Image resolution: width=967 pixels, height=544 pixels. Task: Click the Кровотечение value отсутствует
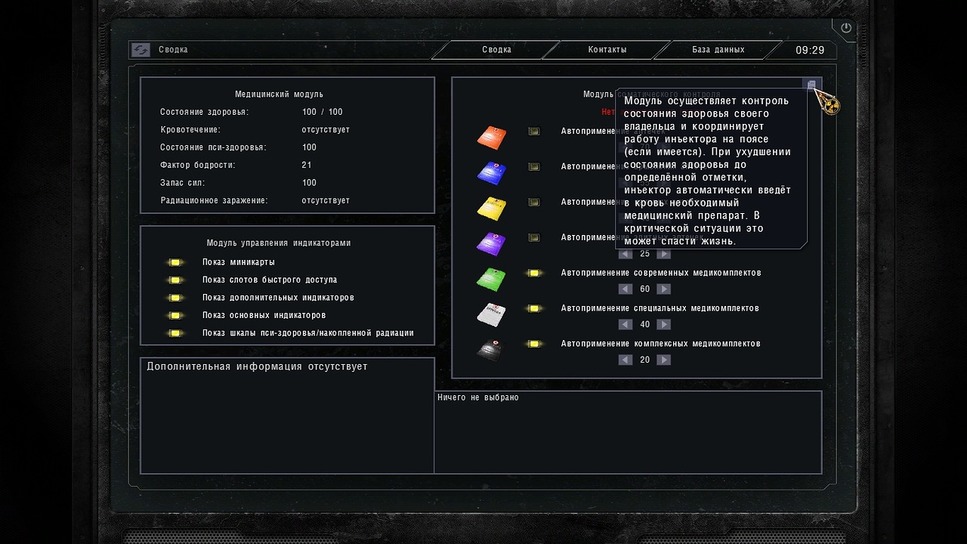point(326,130)
